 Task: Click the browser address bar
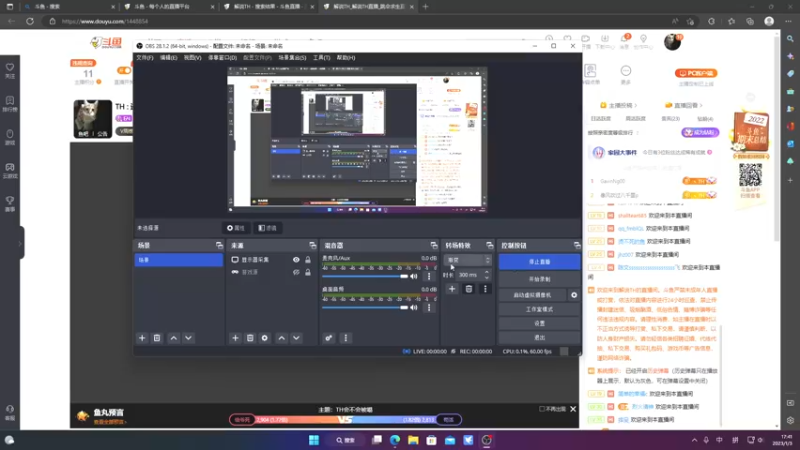pos(357,21)
